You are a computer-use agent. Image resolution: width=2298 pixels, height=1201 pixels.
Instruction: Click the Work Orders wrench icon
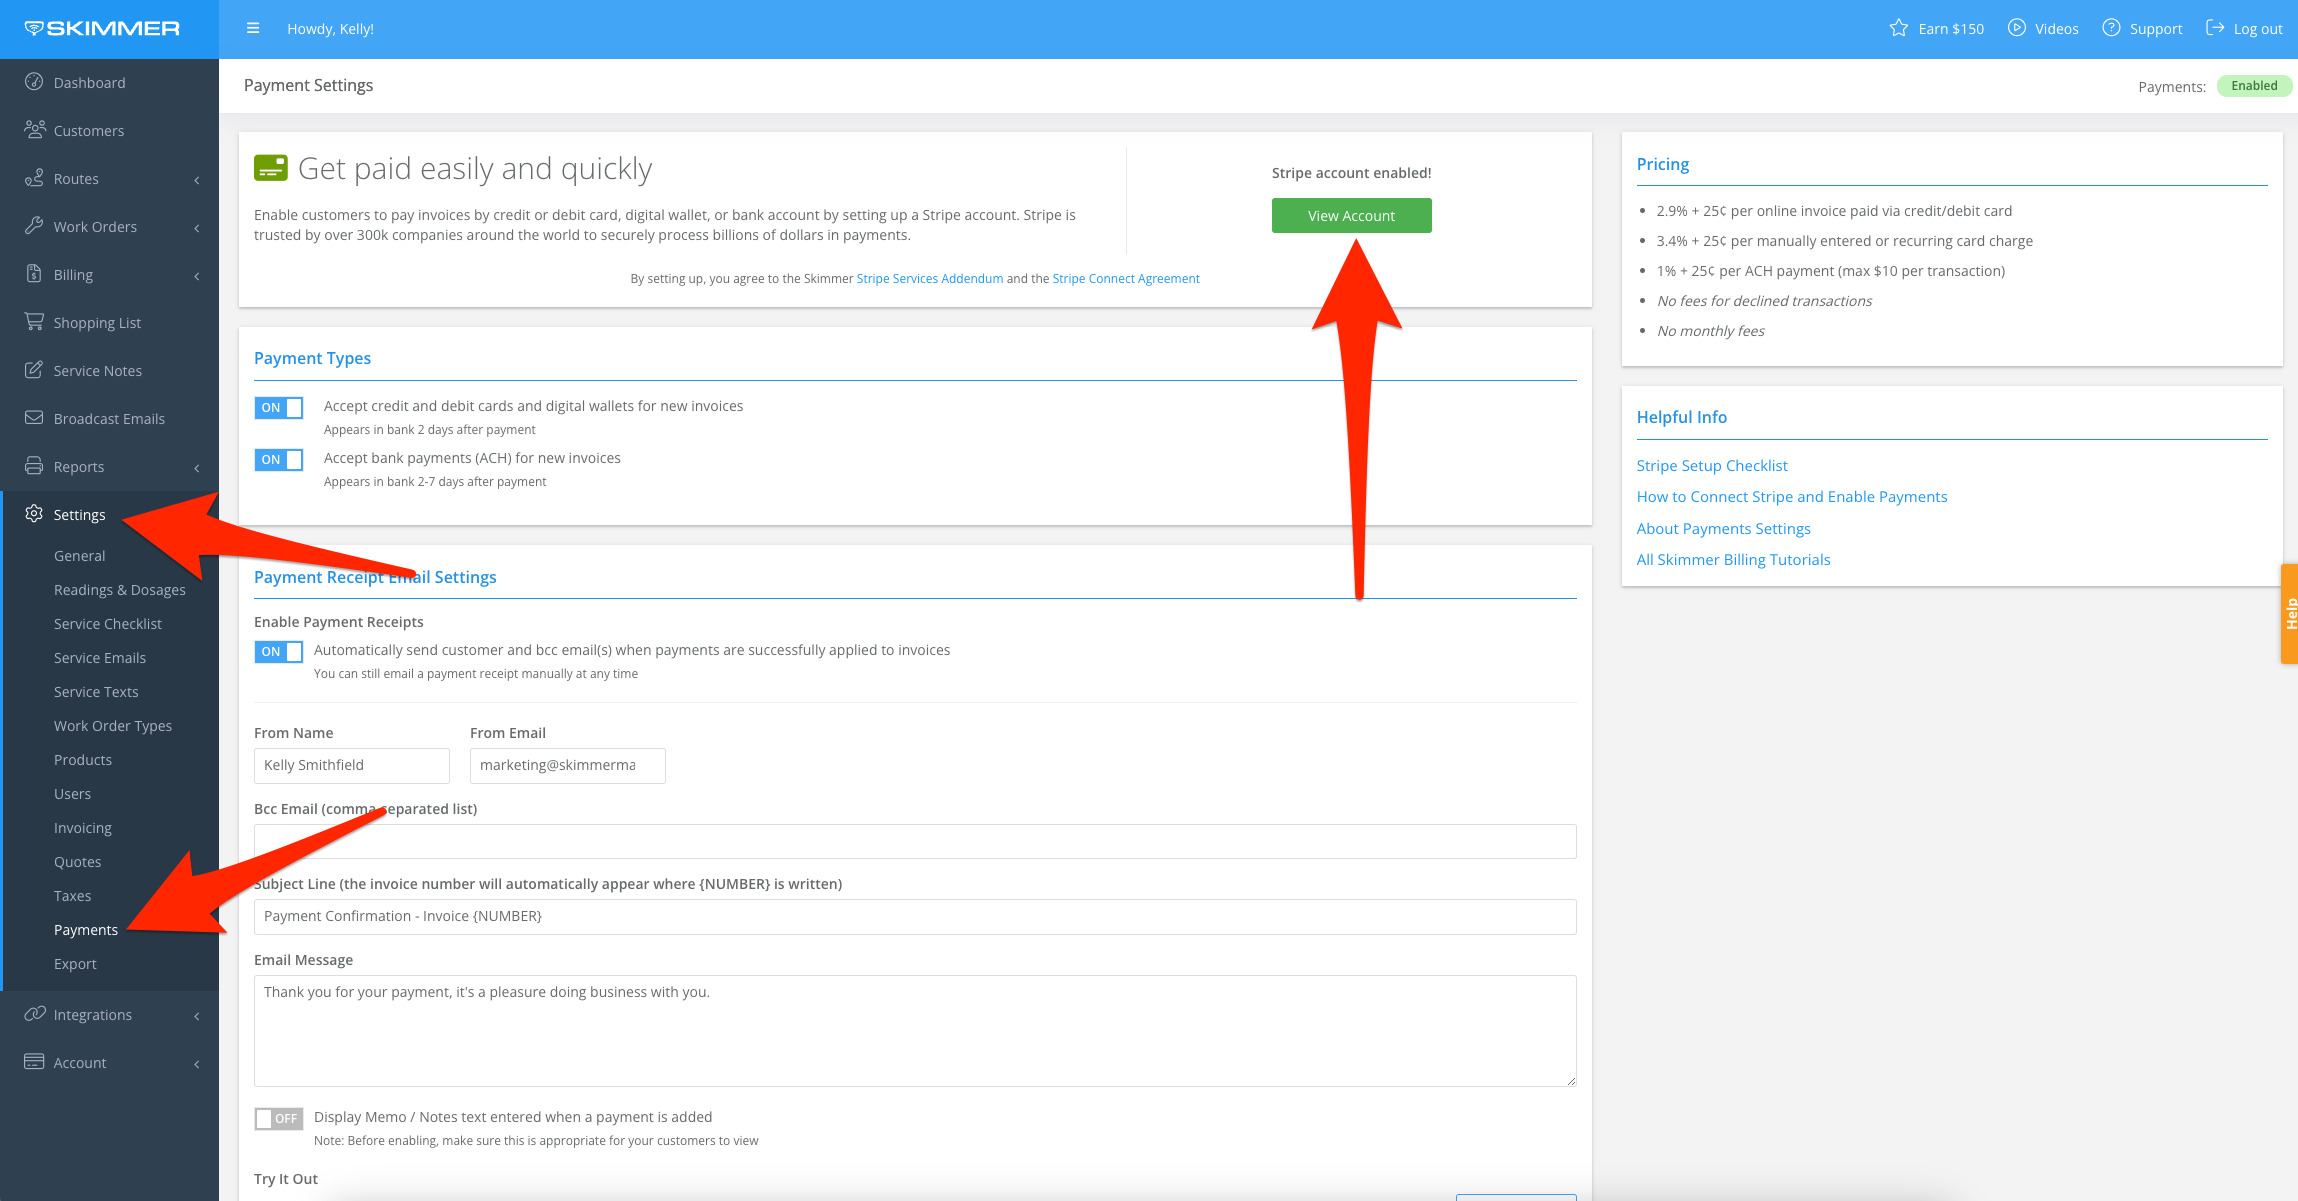(x=34, y=226)
